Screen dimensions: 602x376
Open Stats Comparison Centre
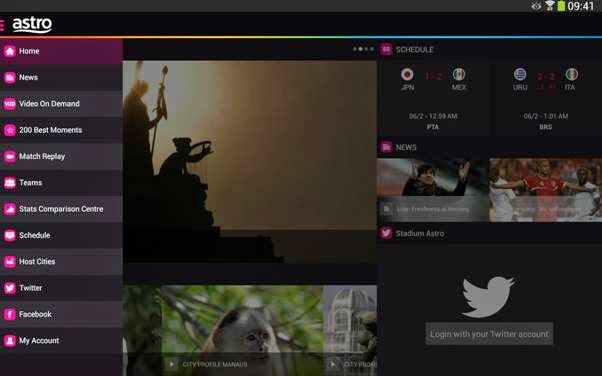pos(61,209)
